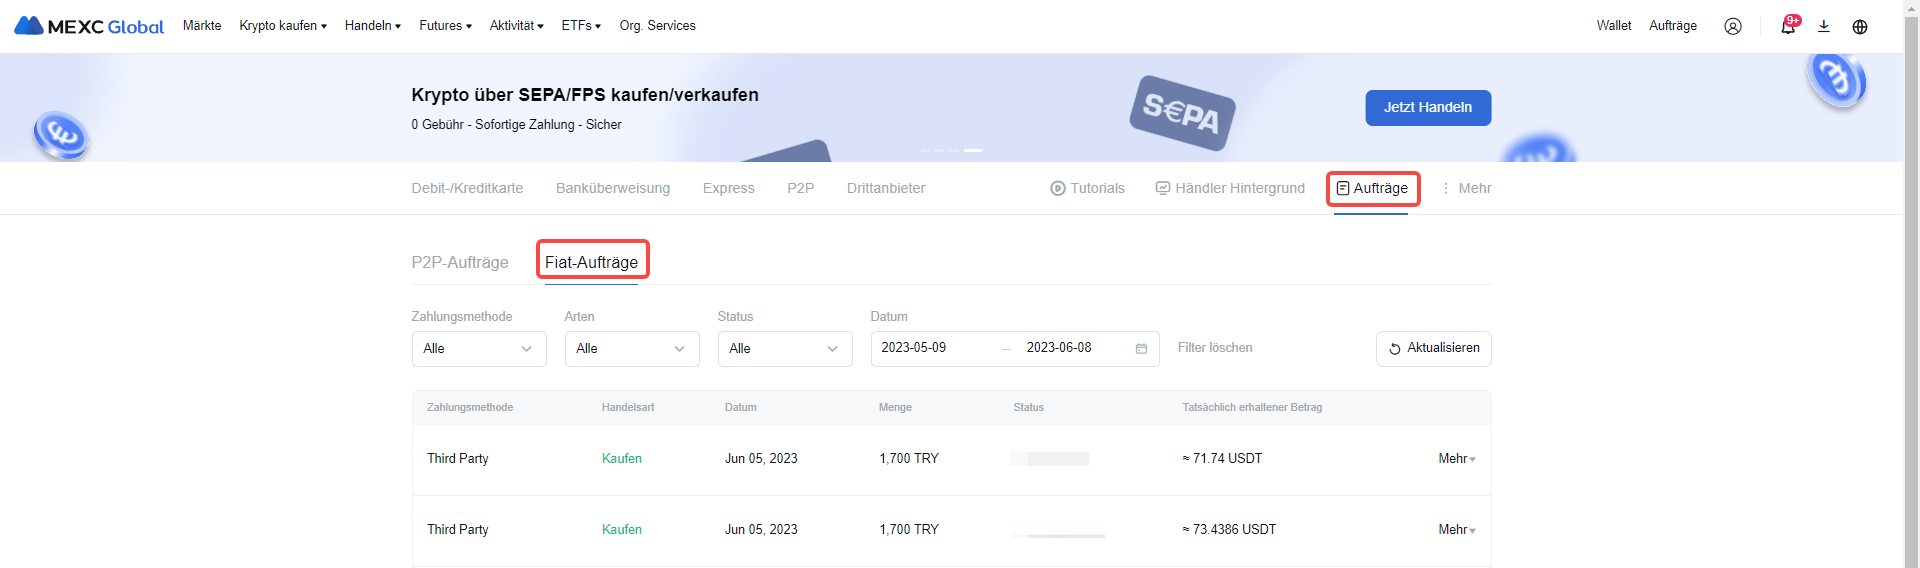Click the active banner carousel indicator
1920x568 pixels.
973,150
